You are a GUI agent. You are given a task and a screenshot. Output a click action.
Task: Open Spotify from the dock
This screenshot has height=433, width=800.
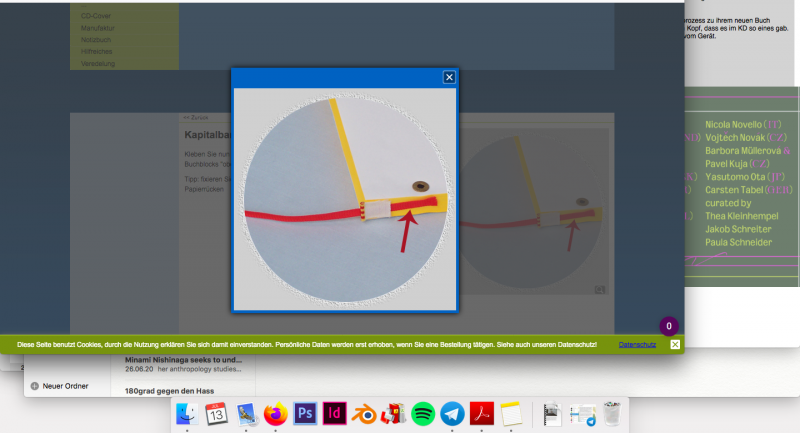tap(423, 413)
